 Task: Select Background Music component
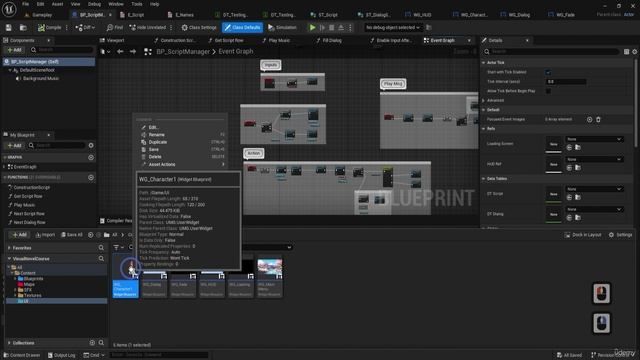tap(40, 78)
